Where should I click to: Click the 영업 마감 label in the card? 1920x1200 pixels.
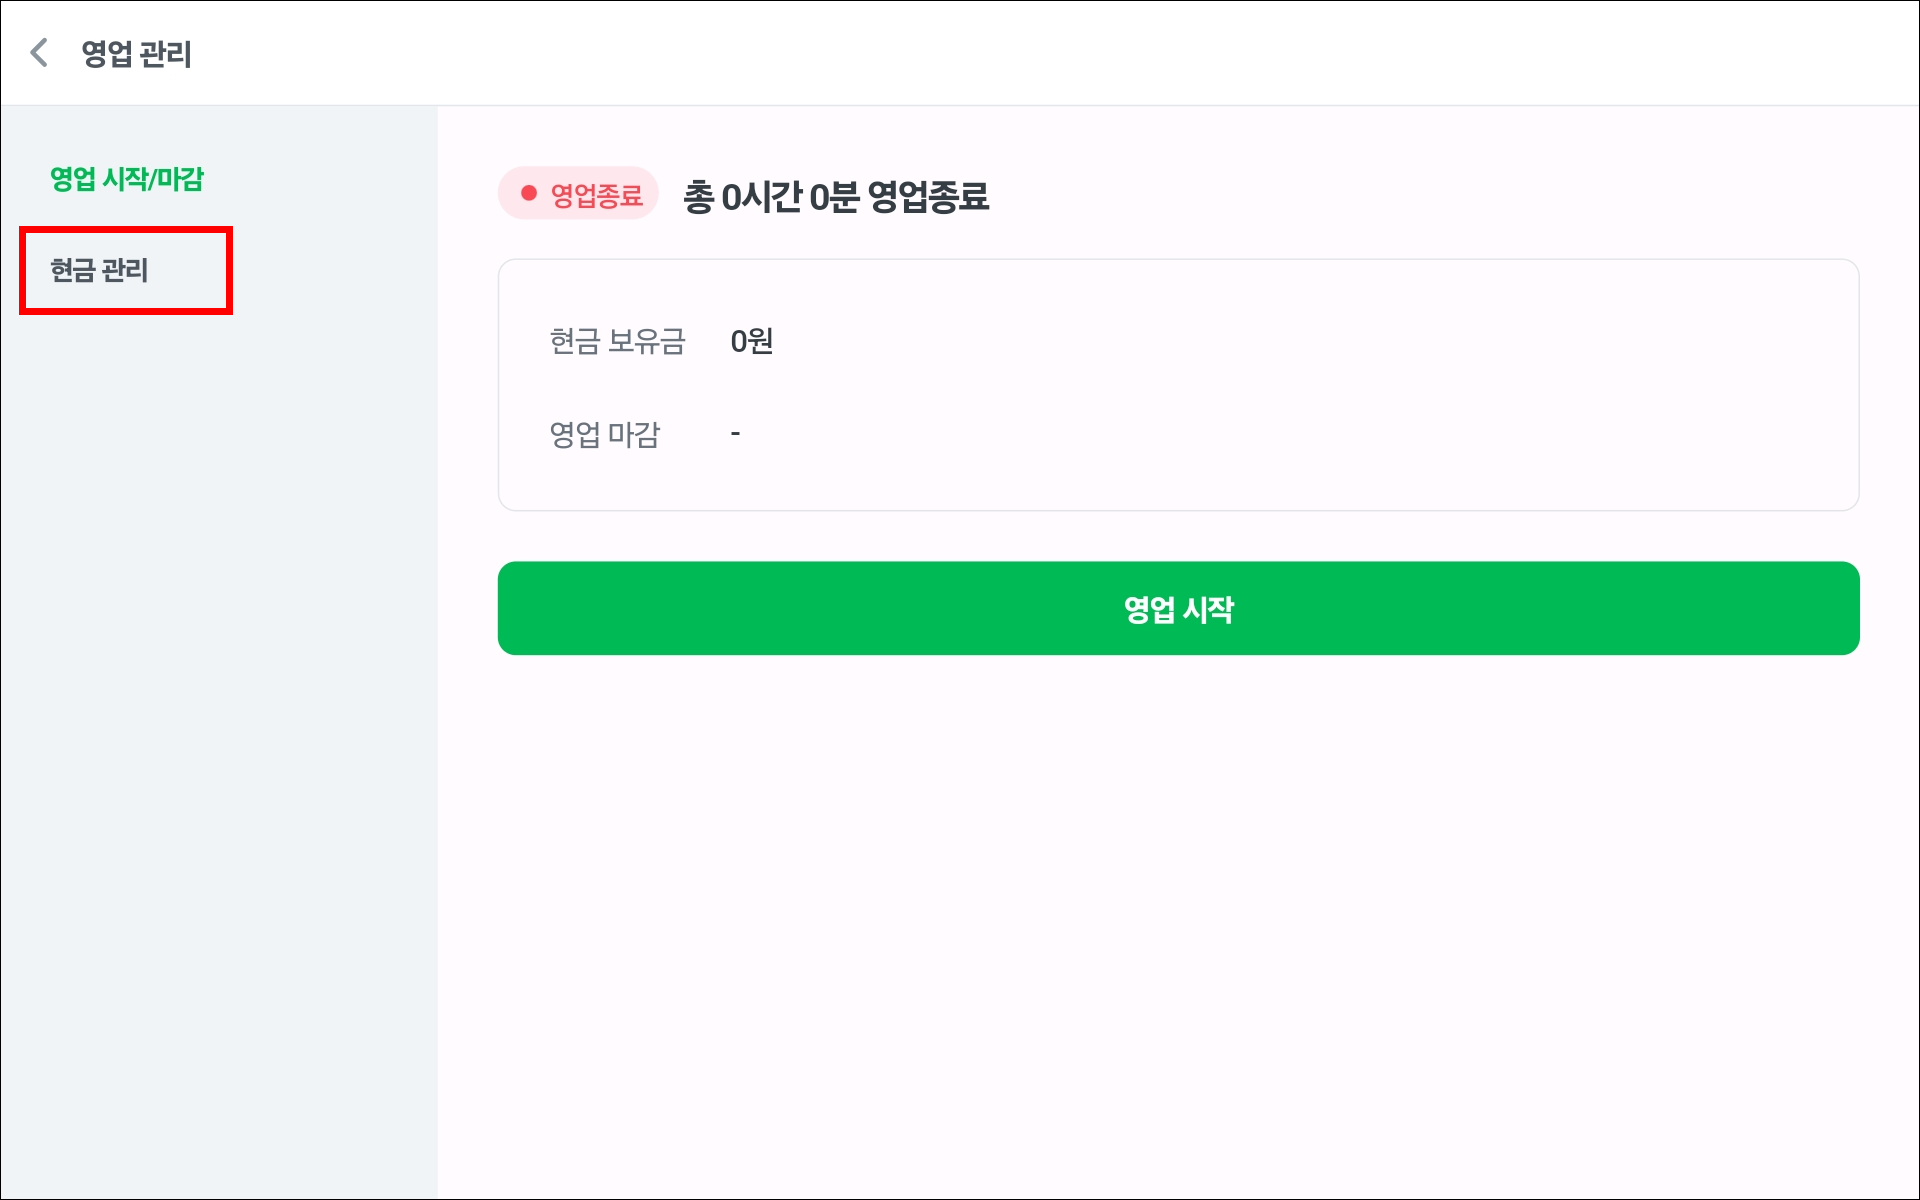(604, 434)
